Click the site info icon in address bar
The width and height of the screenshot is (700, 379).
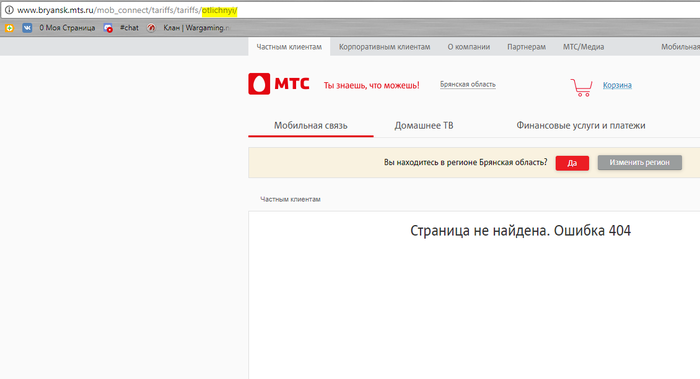point(9,10)
